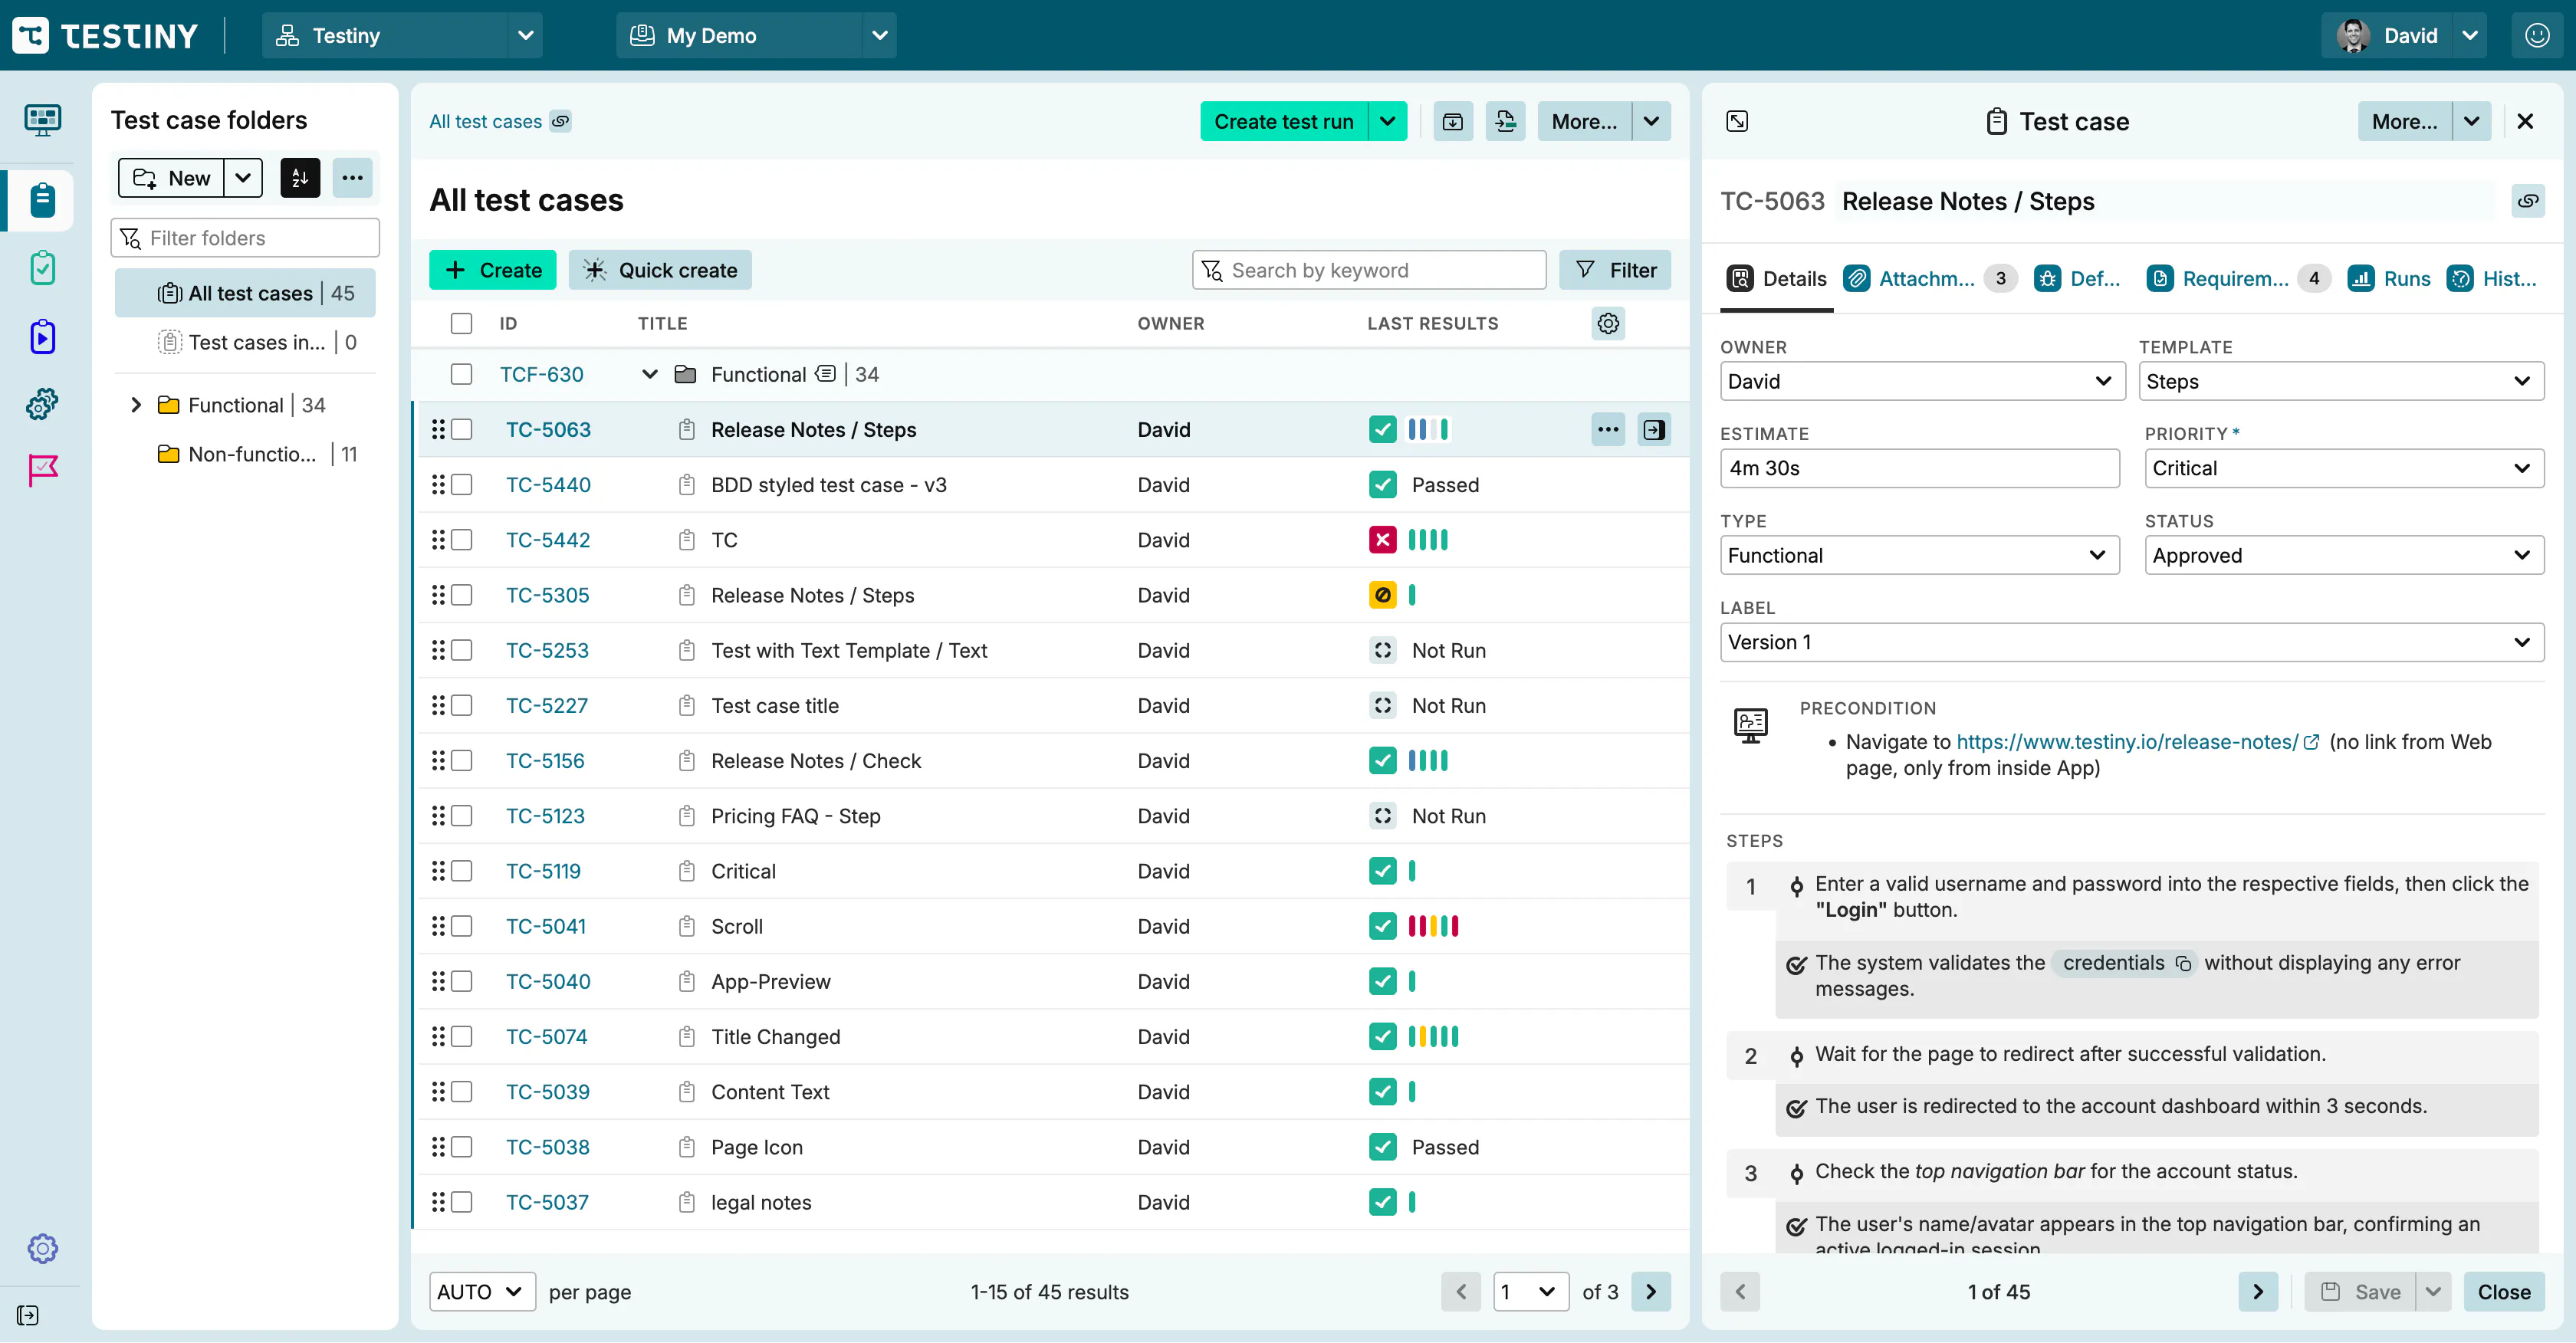Select checkbox for TC-5063
The image size is (2576, 1343).
coord(461,429)
